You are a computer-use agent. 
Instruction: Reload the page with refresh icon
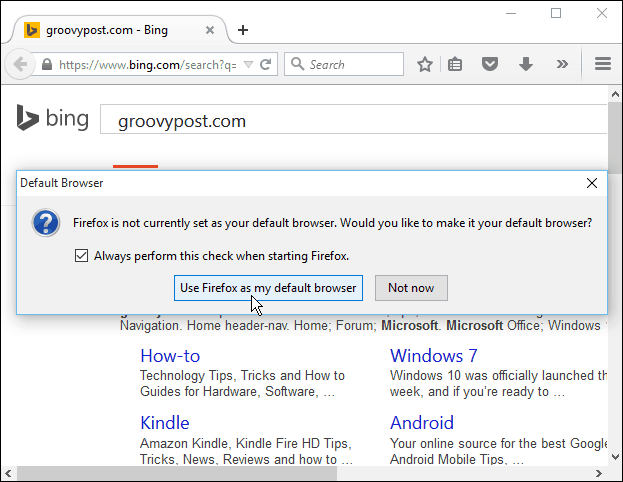[x=265, y=64]
